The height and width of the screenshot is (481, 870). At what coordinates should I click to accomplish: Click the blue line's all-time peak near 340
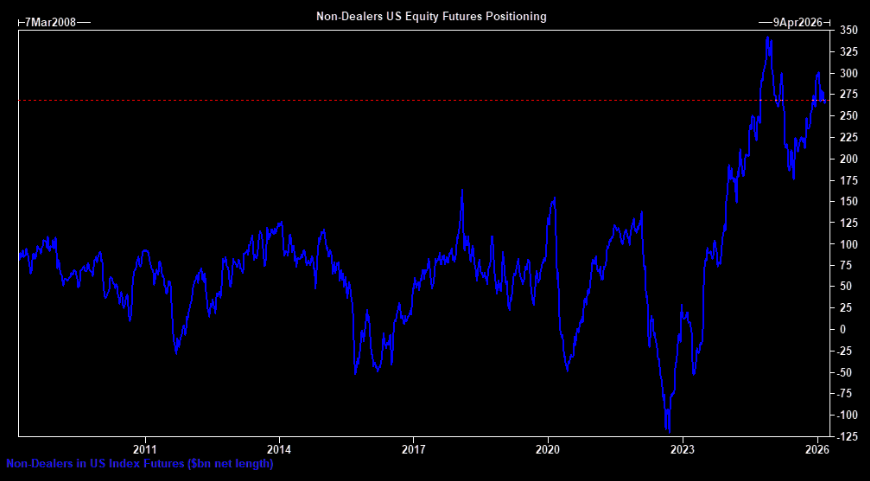767,38
